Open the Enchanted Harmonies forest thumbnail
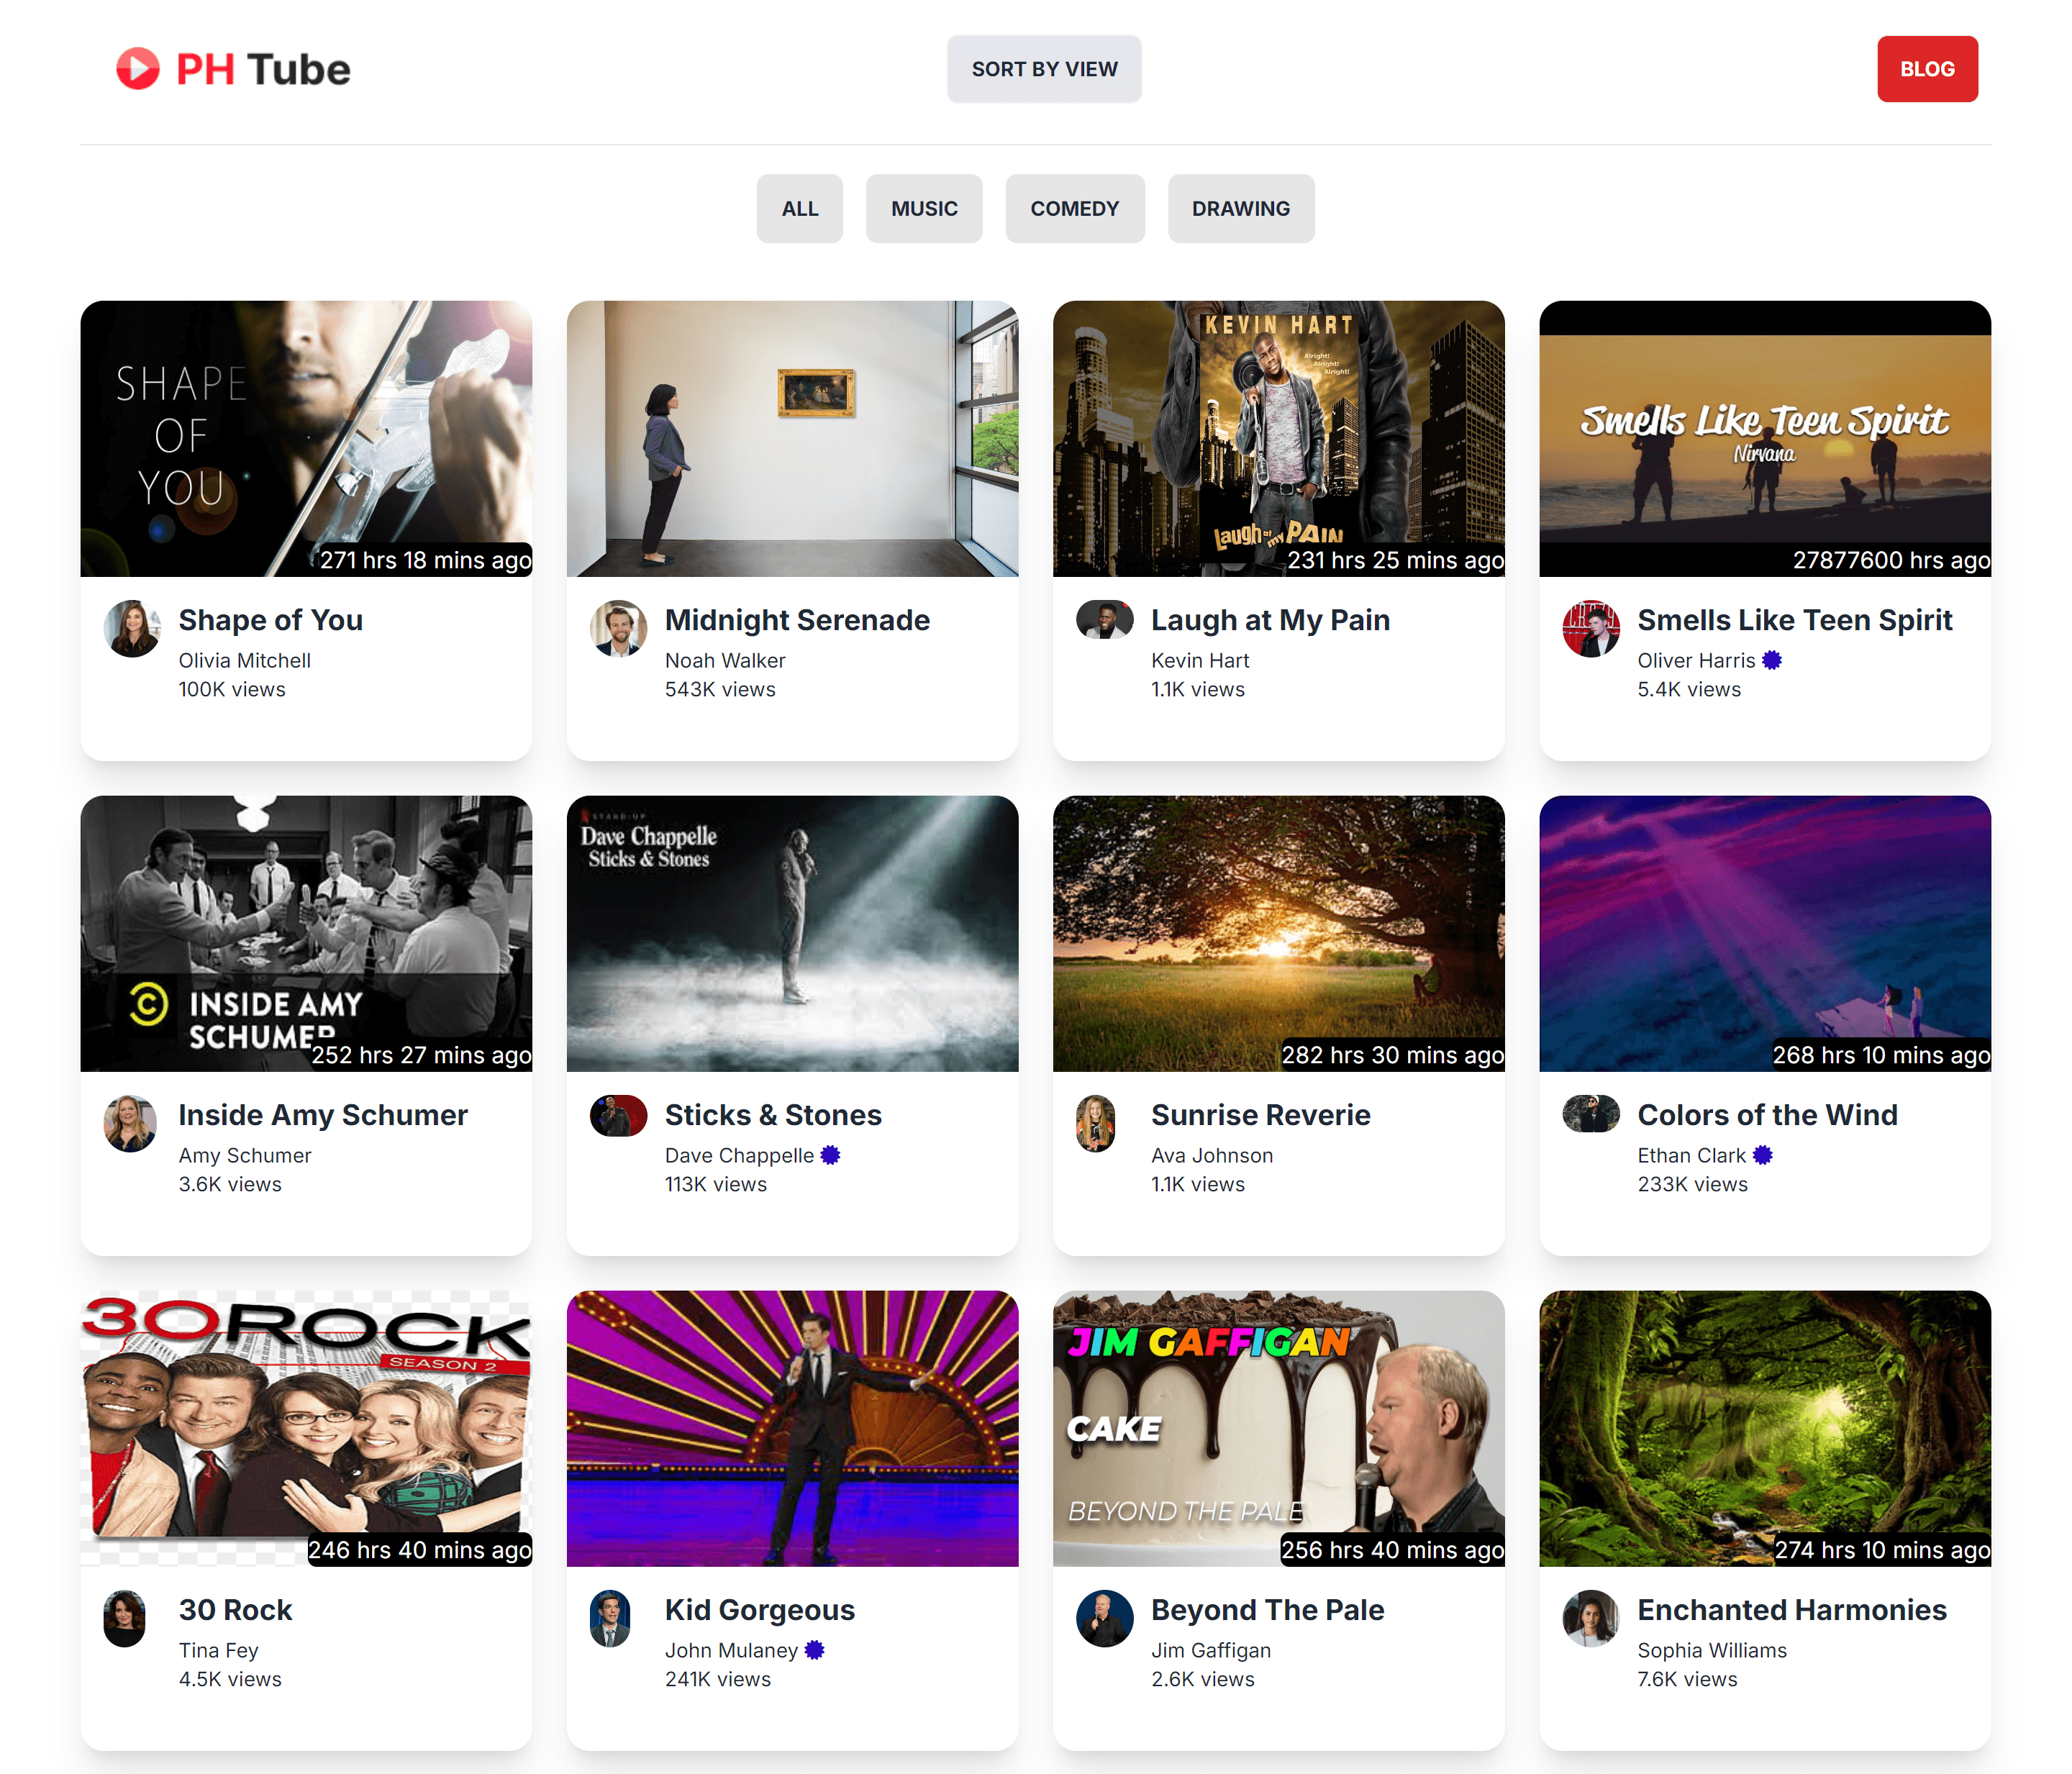This screenshot has height=1774, width=2072. click(x=1764, y=1429)
